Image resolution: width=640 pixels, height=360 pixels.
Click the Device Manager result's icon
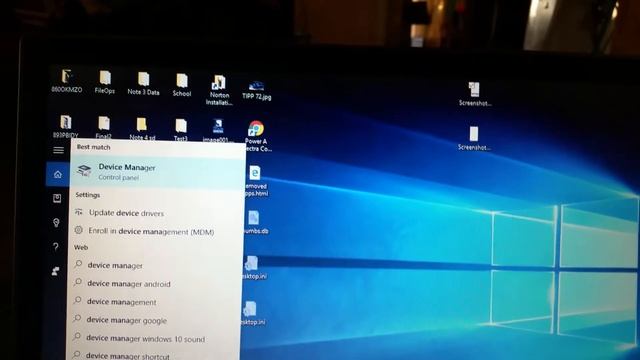[84, 170]
